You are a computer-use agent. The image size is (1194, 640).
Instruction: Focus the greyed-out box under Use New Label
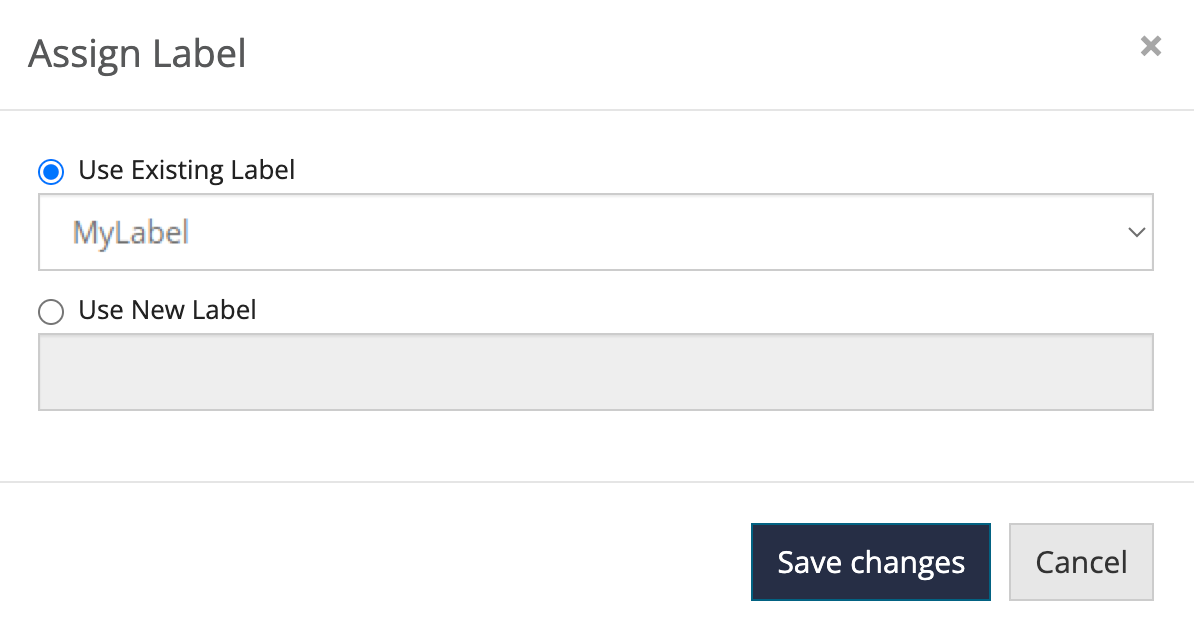[595, 372]
